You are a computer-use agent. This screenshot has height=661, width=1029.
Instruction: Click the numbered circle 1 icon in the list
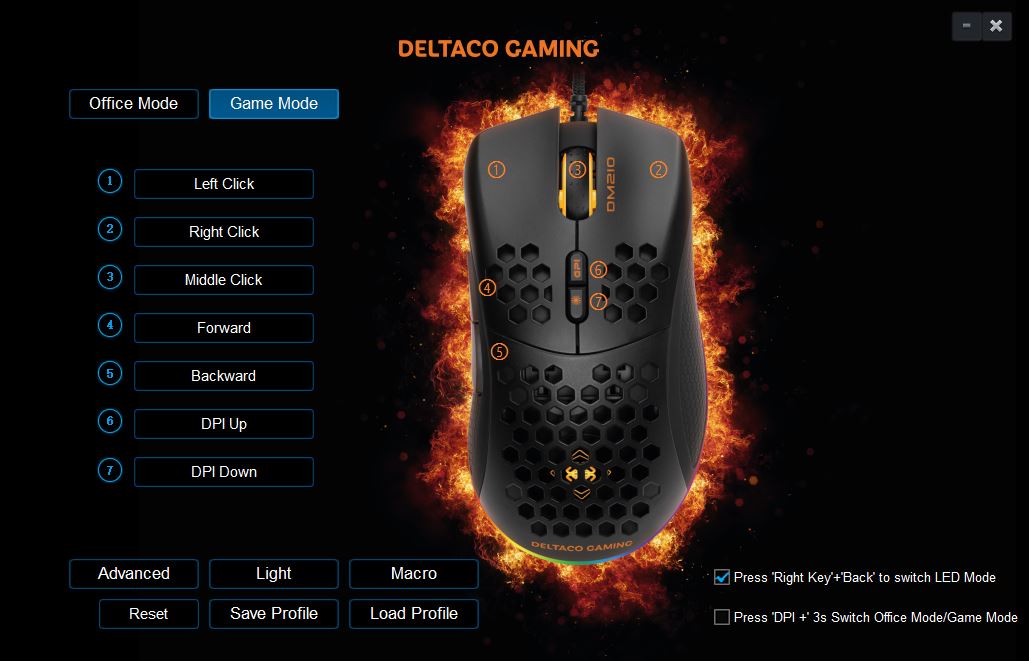coord(110,181)
